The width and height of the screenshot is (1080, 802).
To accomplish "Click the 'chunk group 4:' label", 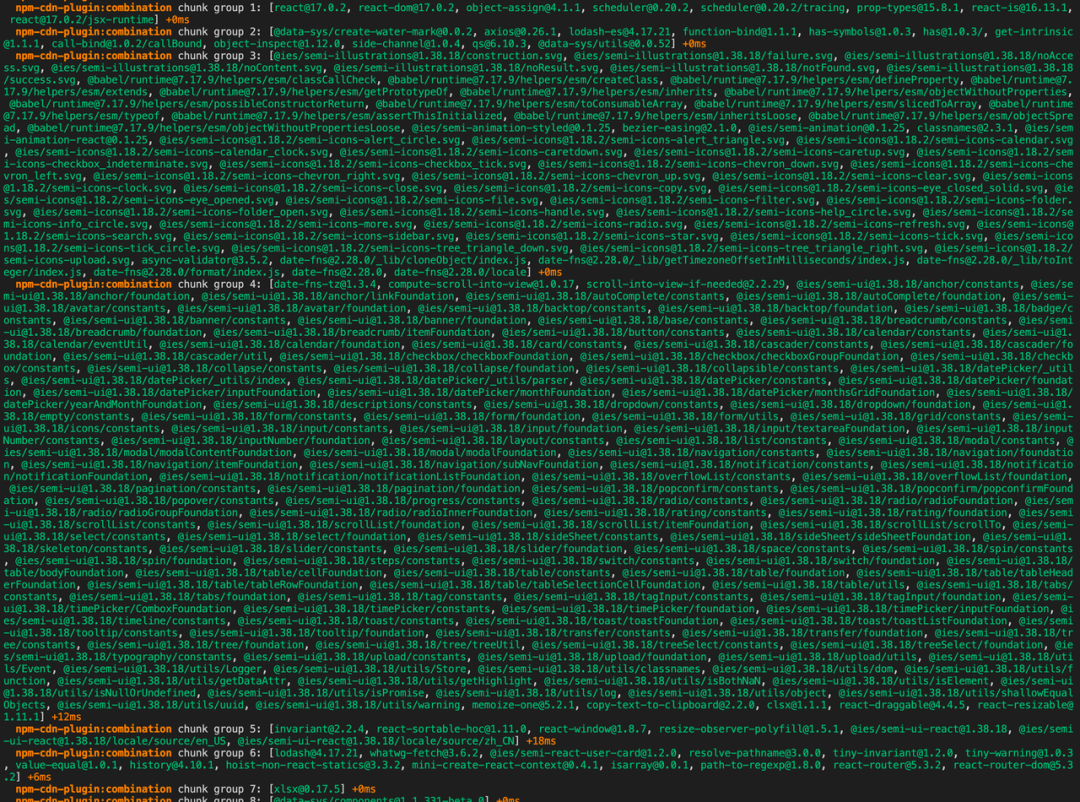I will pyautogui.click(x=220, y=284).
